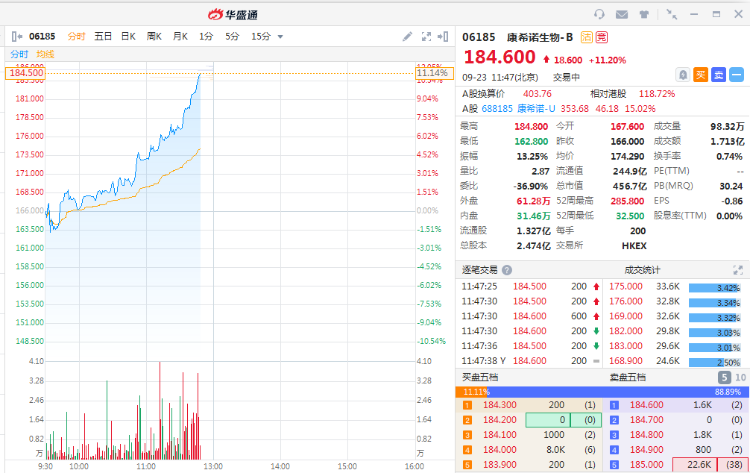
Task: Click the 3.42% volume bar at 175.000
Action: pyautogui.click(x=715, y=288)
